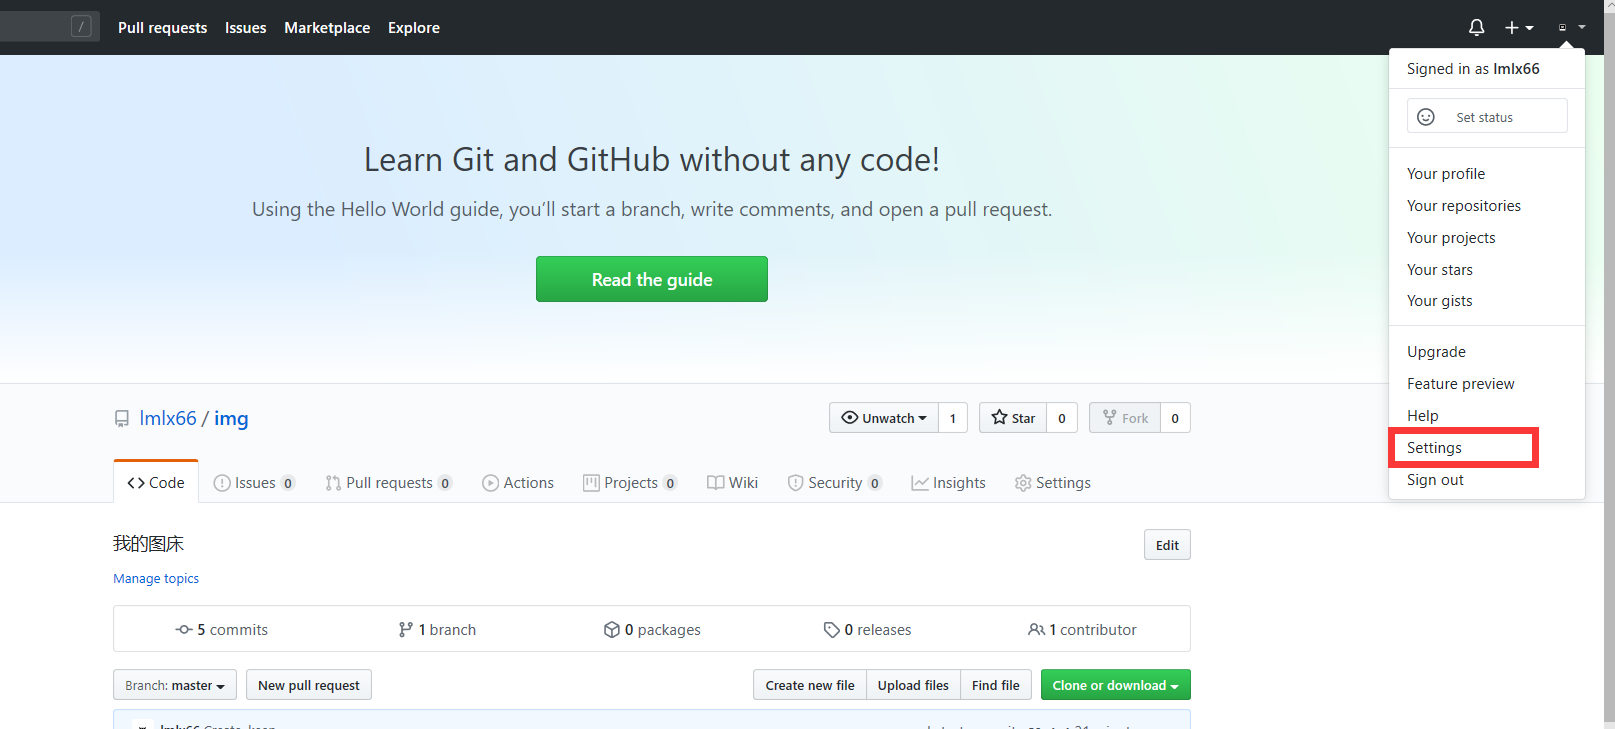Toggle the user avatar menu
This screenshot has height=729, width=1615.
tap(1571, 28)
